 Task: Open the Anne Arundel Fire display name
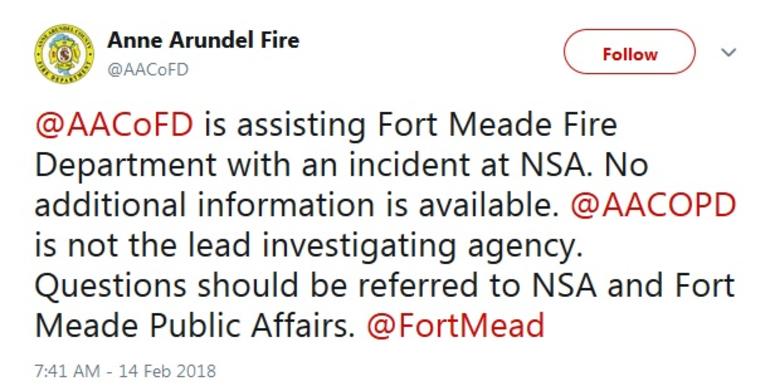(203, 41)
